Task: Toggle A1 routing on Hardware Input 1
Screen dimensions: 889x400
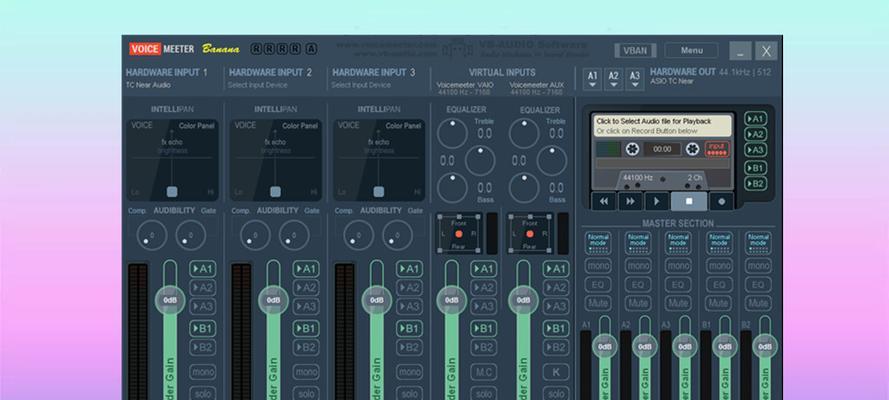Action: coord(202,269)
